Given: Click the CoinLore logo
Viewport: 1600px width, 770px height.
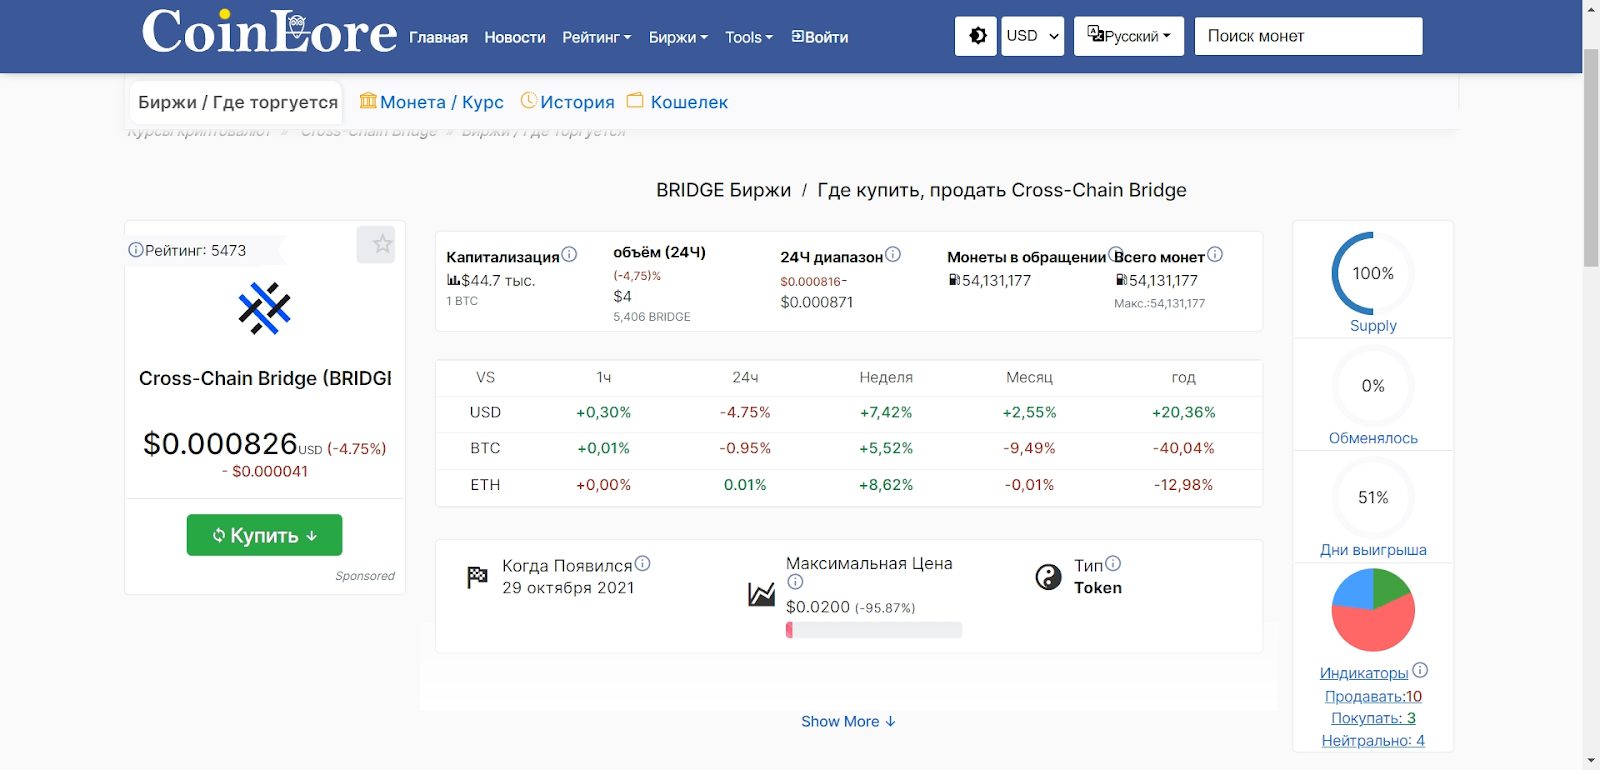Looking at the screenshot, I should click(x=269, y=32).
